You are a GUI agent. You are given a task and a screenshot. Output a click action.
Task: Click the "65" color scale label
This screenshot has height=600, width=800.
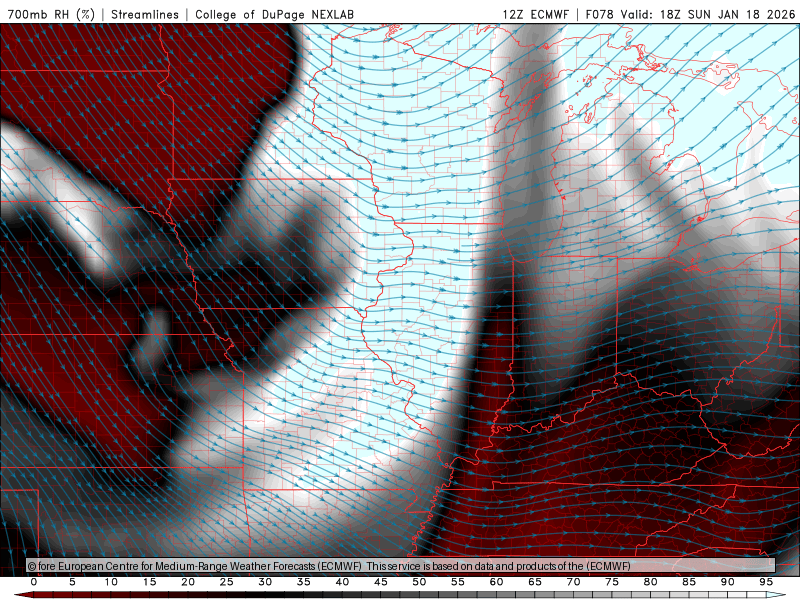(535, 582)
